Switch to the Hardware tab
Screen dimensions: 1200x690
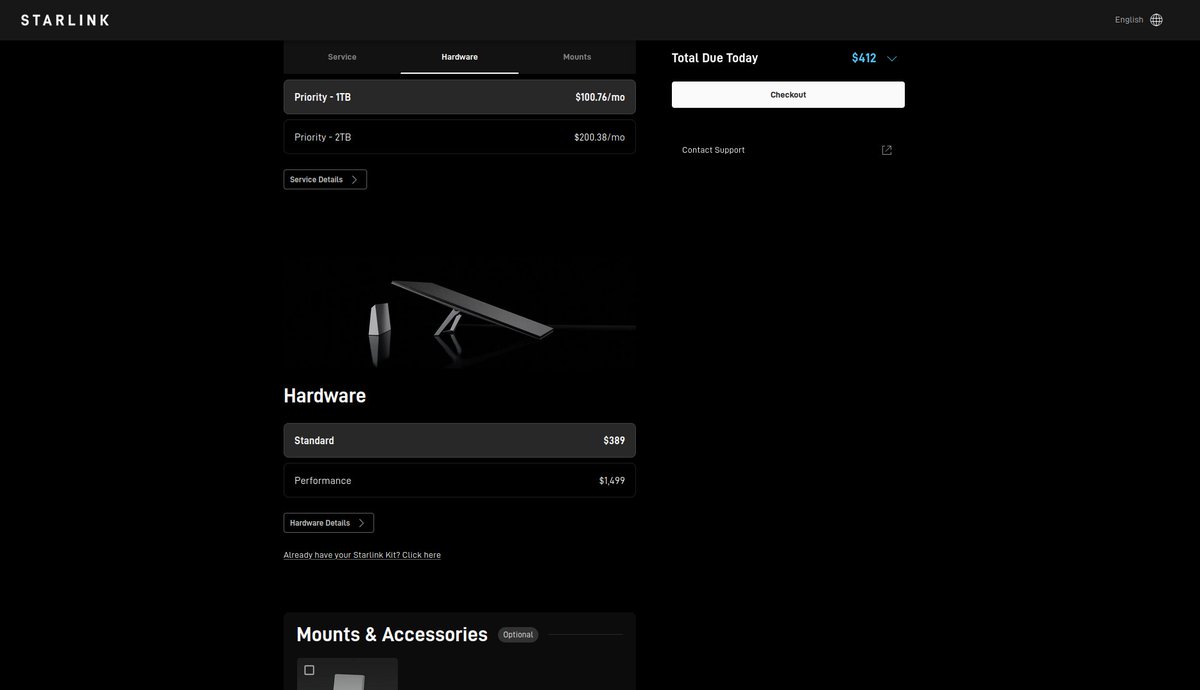click(460, 57)
